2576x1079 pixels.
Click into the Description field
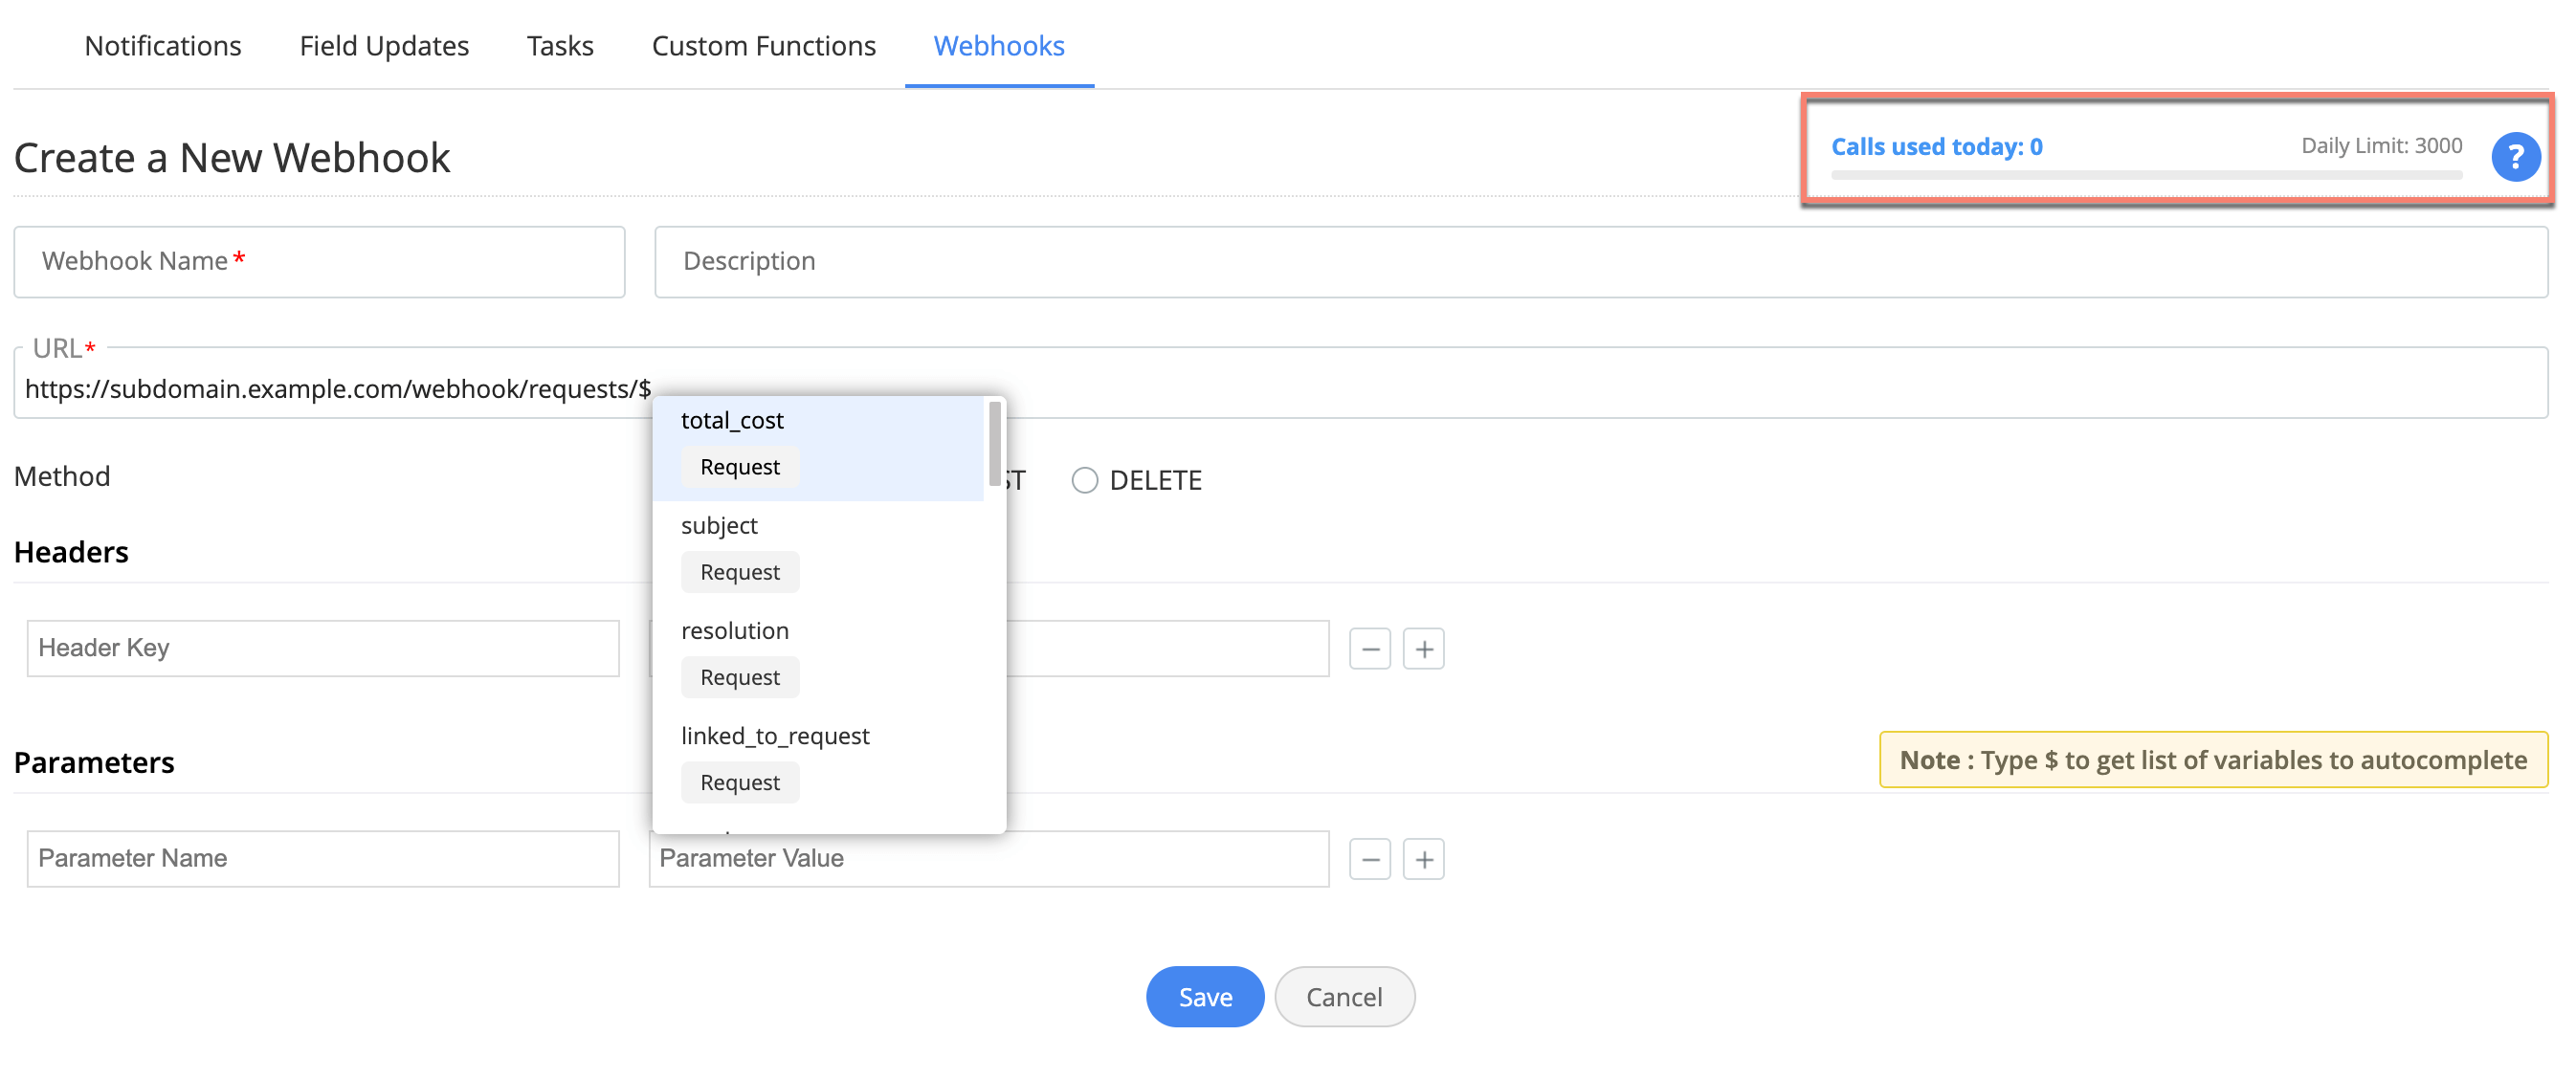(1600, 262)
